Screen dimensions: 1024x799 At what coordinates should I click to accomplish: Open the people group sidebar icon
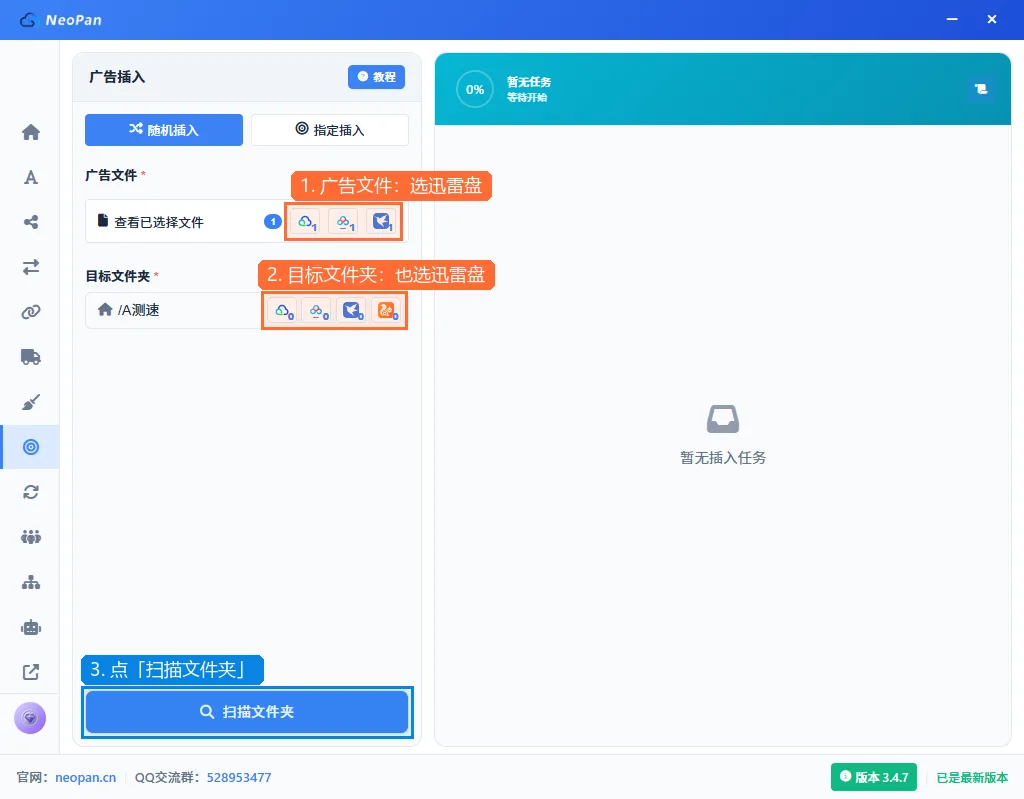tap(31, 537)
